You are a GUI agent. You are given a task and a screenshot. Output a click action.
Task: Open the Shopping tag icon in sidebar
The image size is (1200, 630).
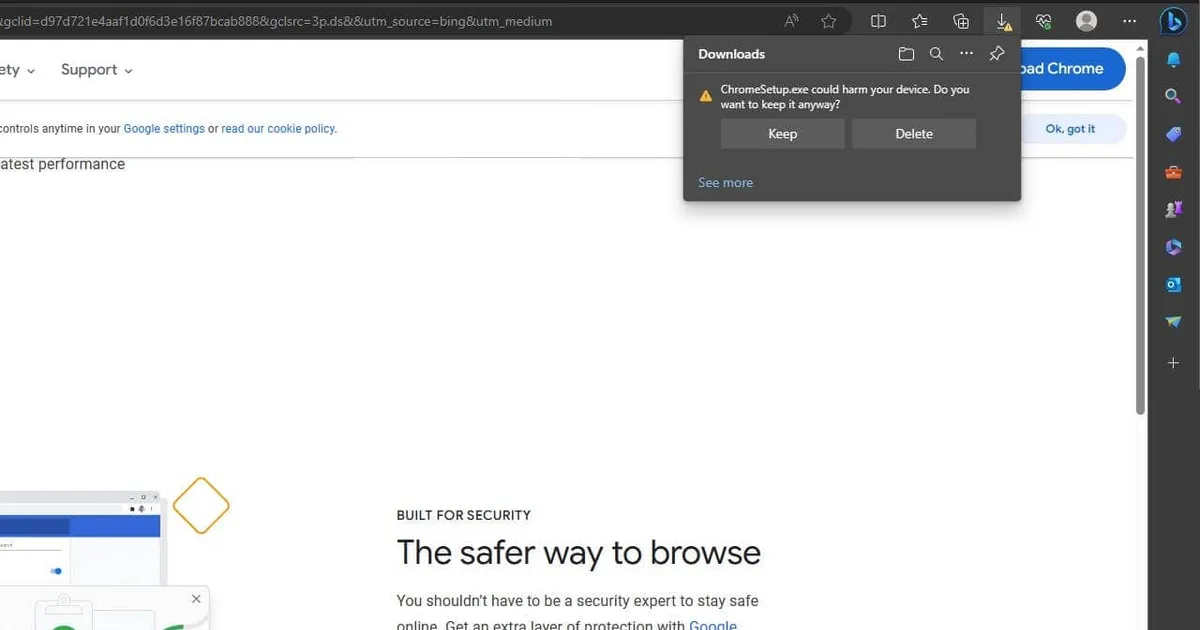[1173, 134]
